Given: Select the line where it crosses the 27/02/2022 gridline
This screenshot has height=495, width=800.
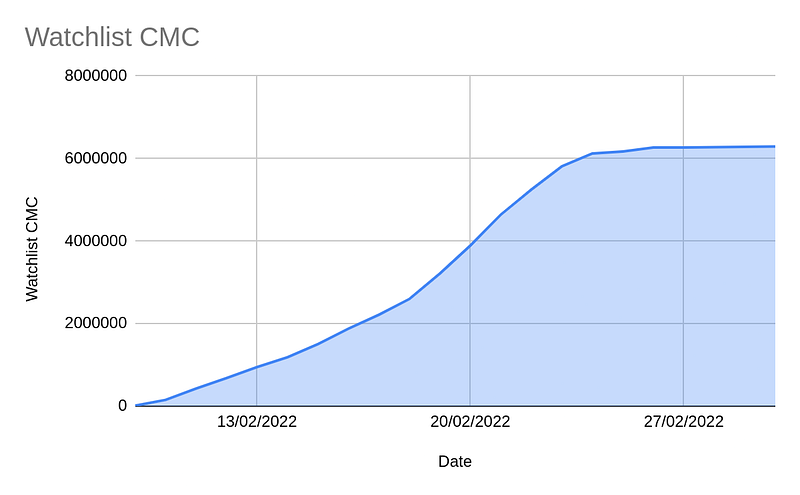Looking at the screenshot, I should pos(683,147).
